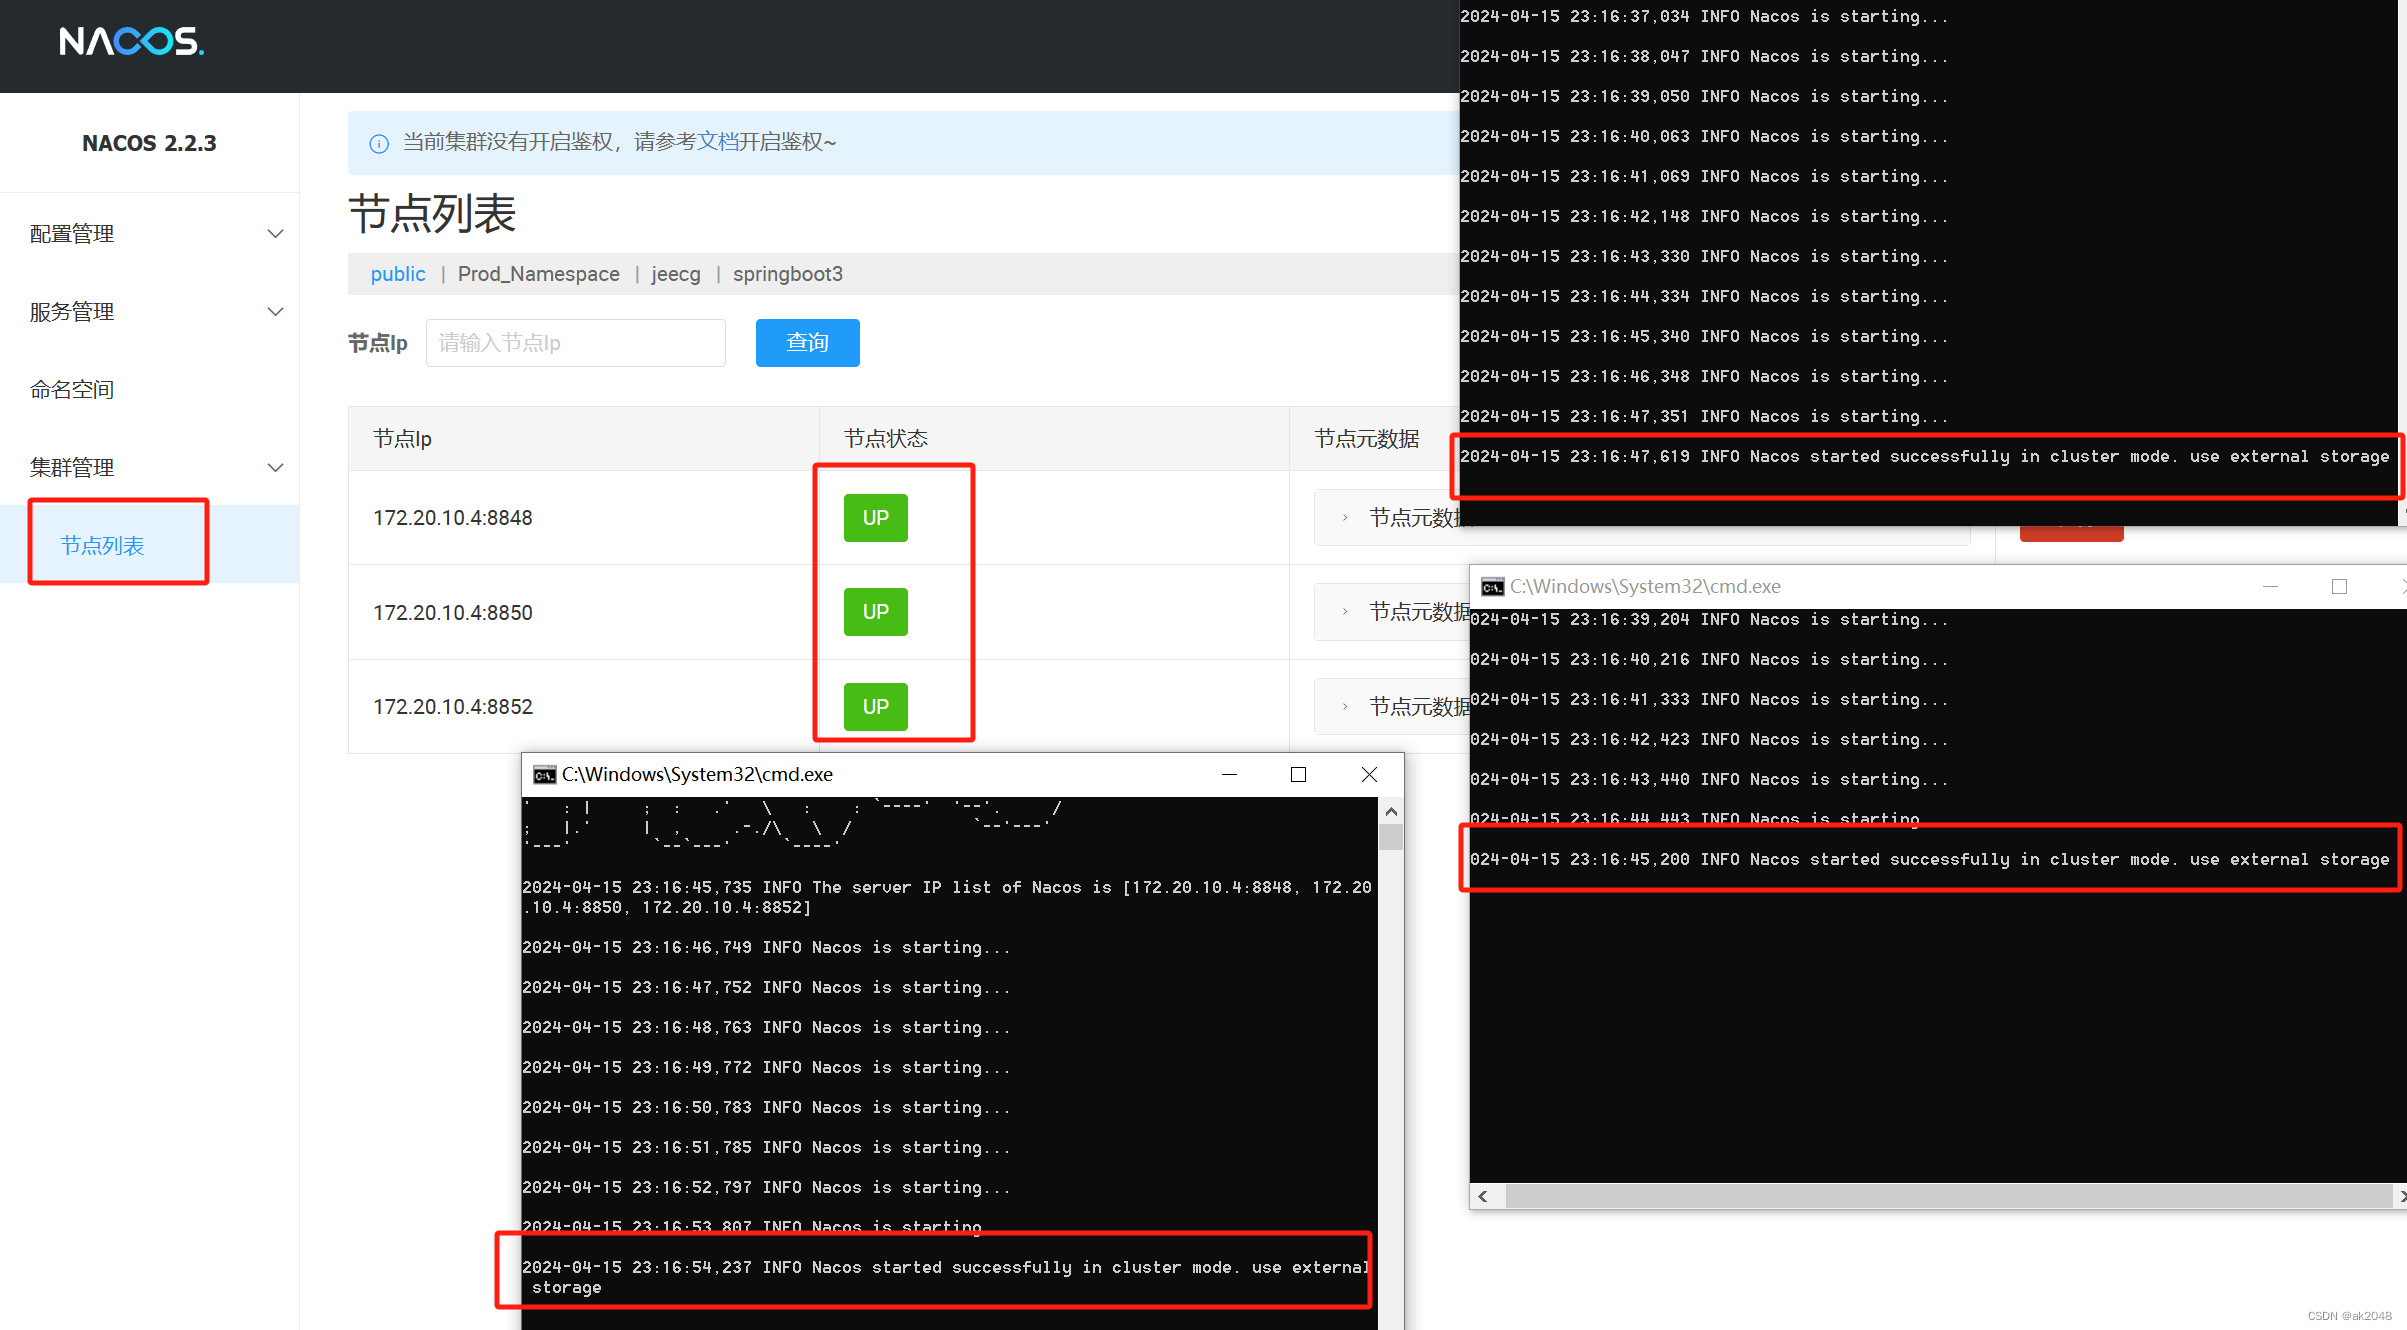Screen dimensions: 2407x1330
Task: Click UP status for 172.20.10.4:8848
Action: [x=875, y=518]
